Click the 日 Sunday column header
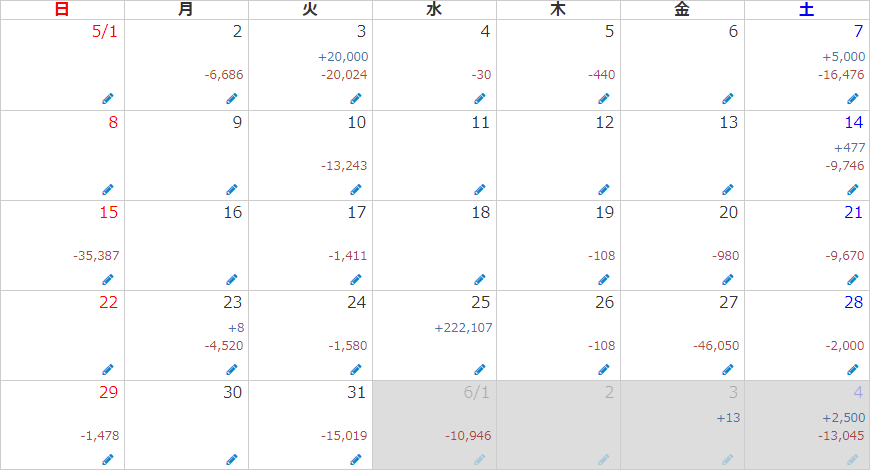This screenshot has height=470, width=870. coord(62,10)
